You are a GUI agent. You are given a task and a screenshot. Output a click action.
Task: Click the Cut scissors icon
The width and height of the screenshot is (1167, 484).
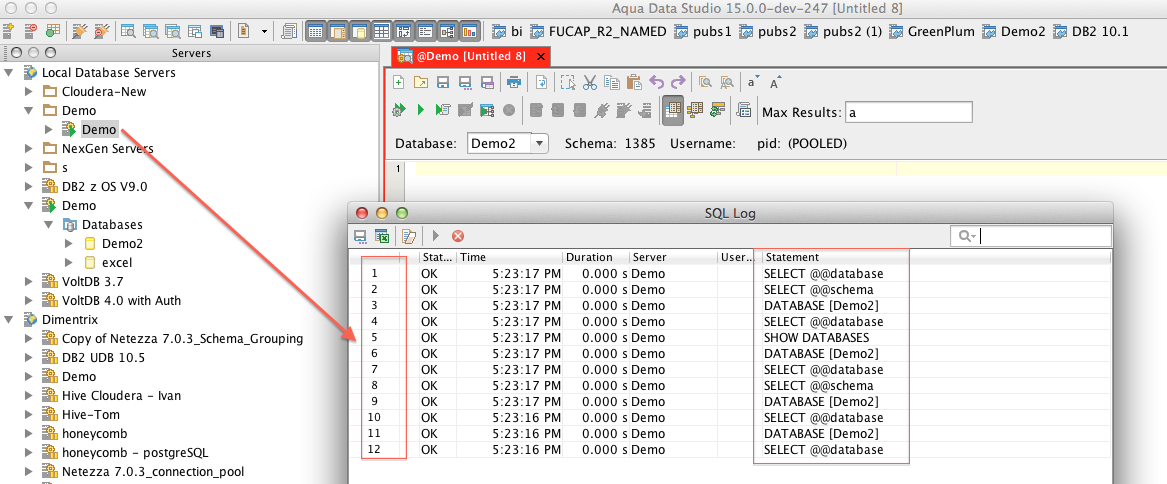[x=590, y=82]
